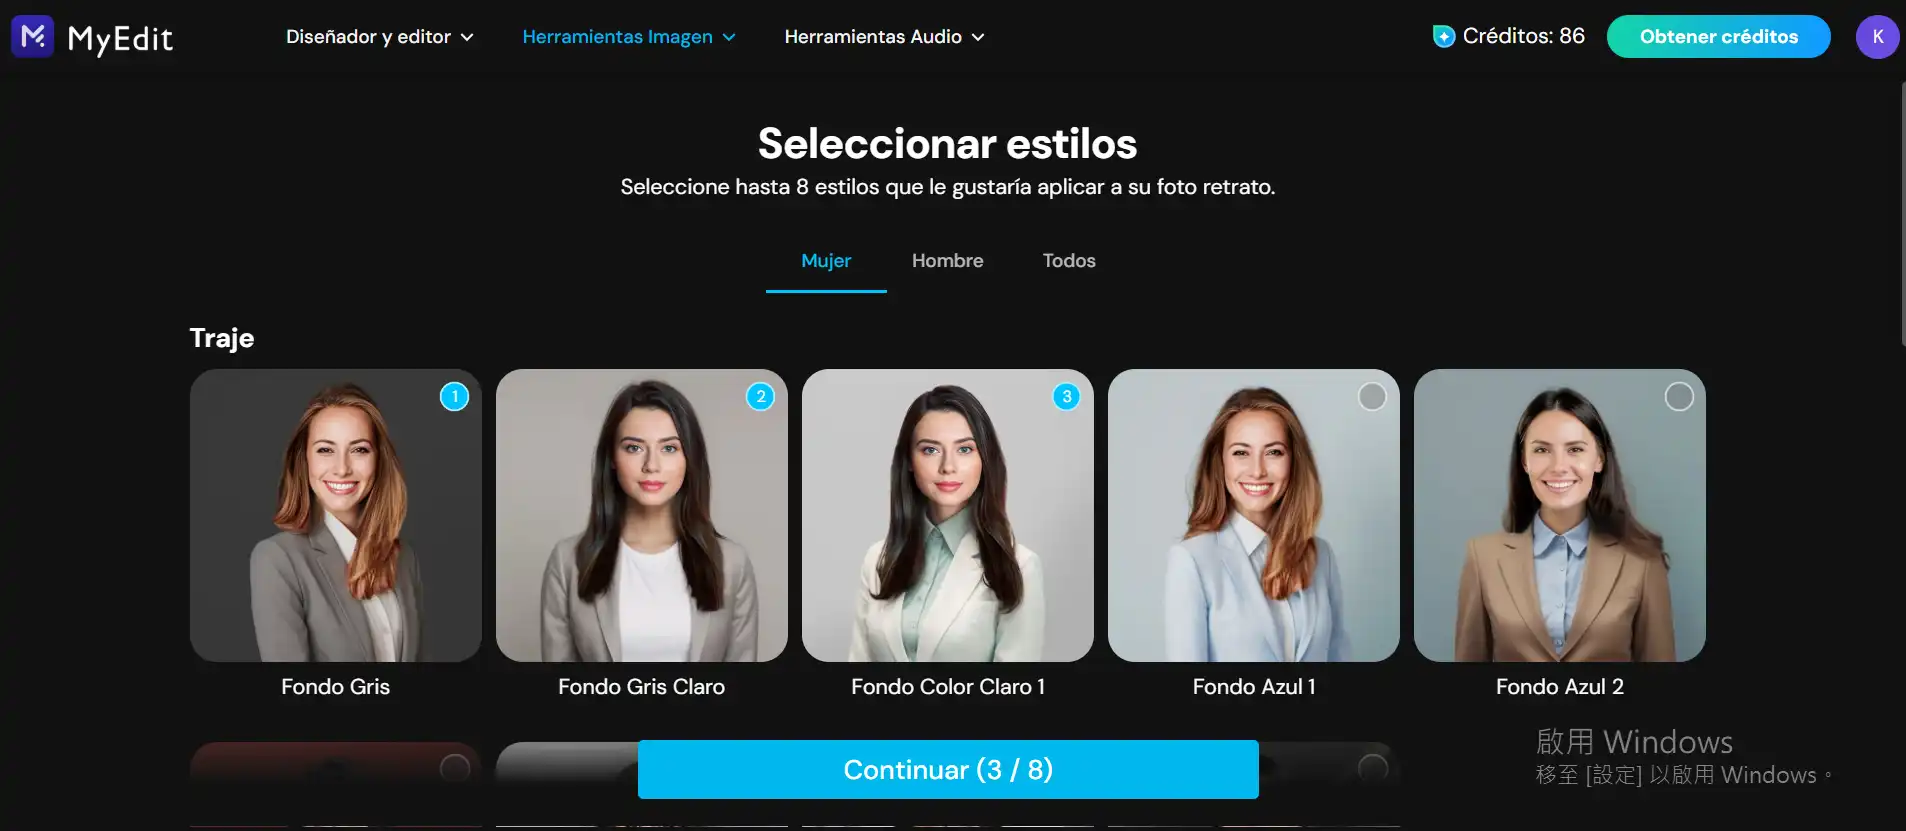Click Continuar (3 / 8) button
The image size is (1906, 831).
pos(948,769)
